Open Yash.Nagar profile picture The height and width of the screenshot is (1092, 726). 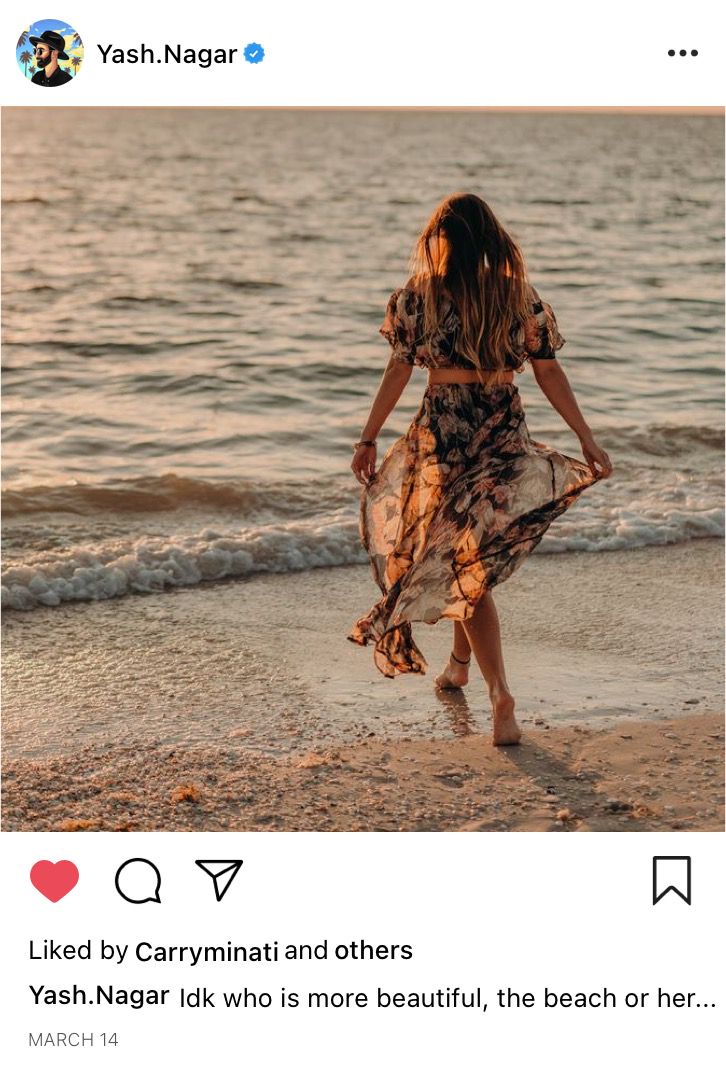[50, 53]
